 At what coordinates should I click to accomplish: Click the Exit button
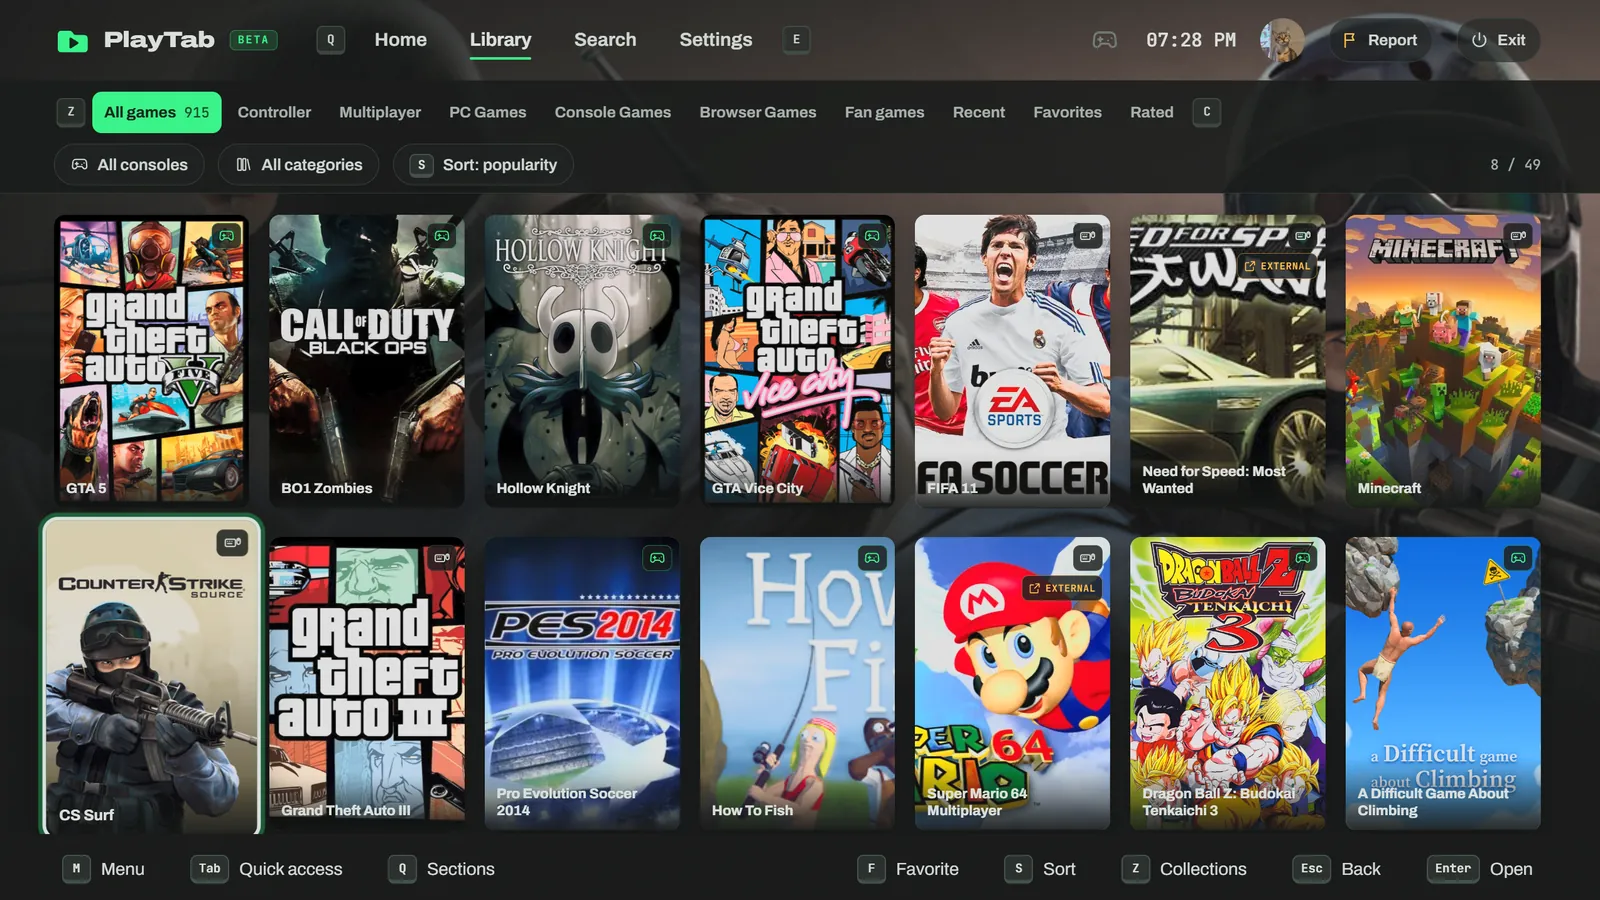1498,40
